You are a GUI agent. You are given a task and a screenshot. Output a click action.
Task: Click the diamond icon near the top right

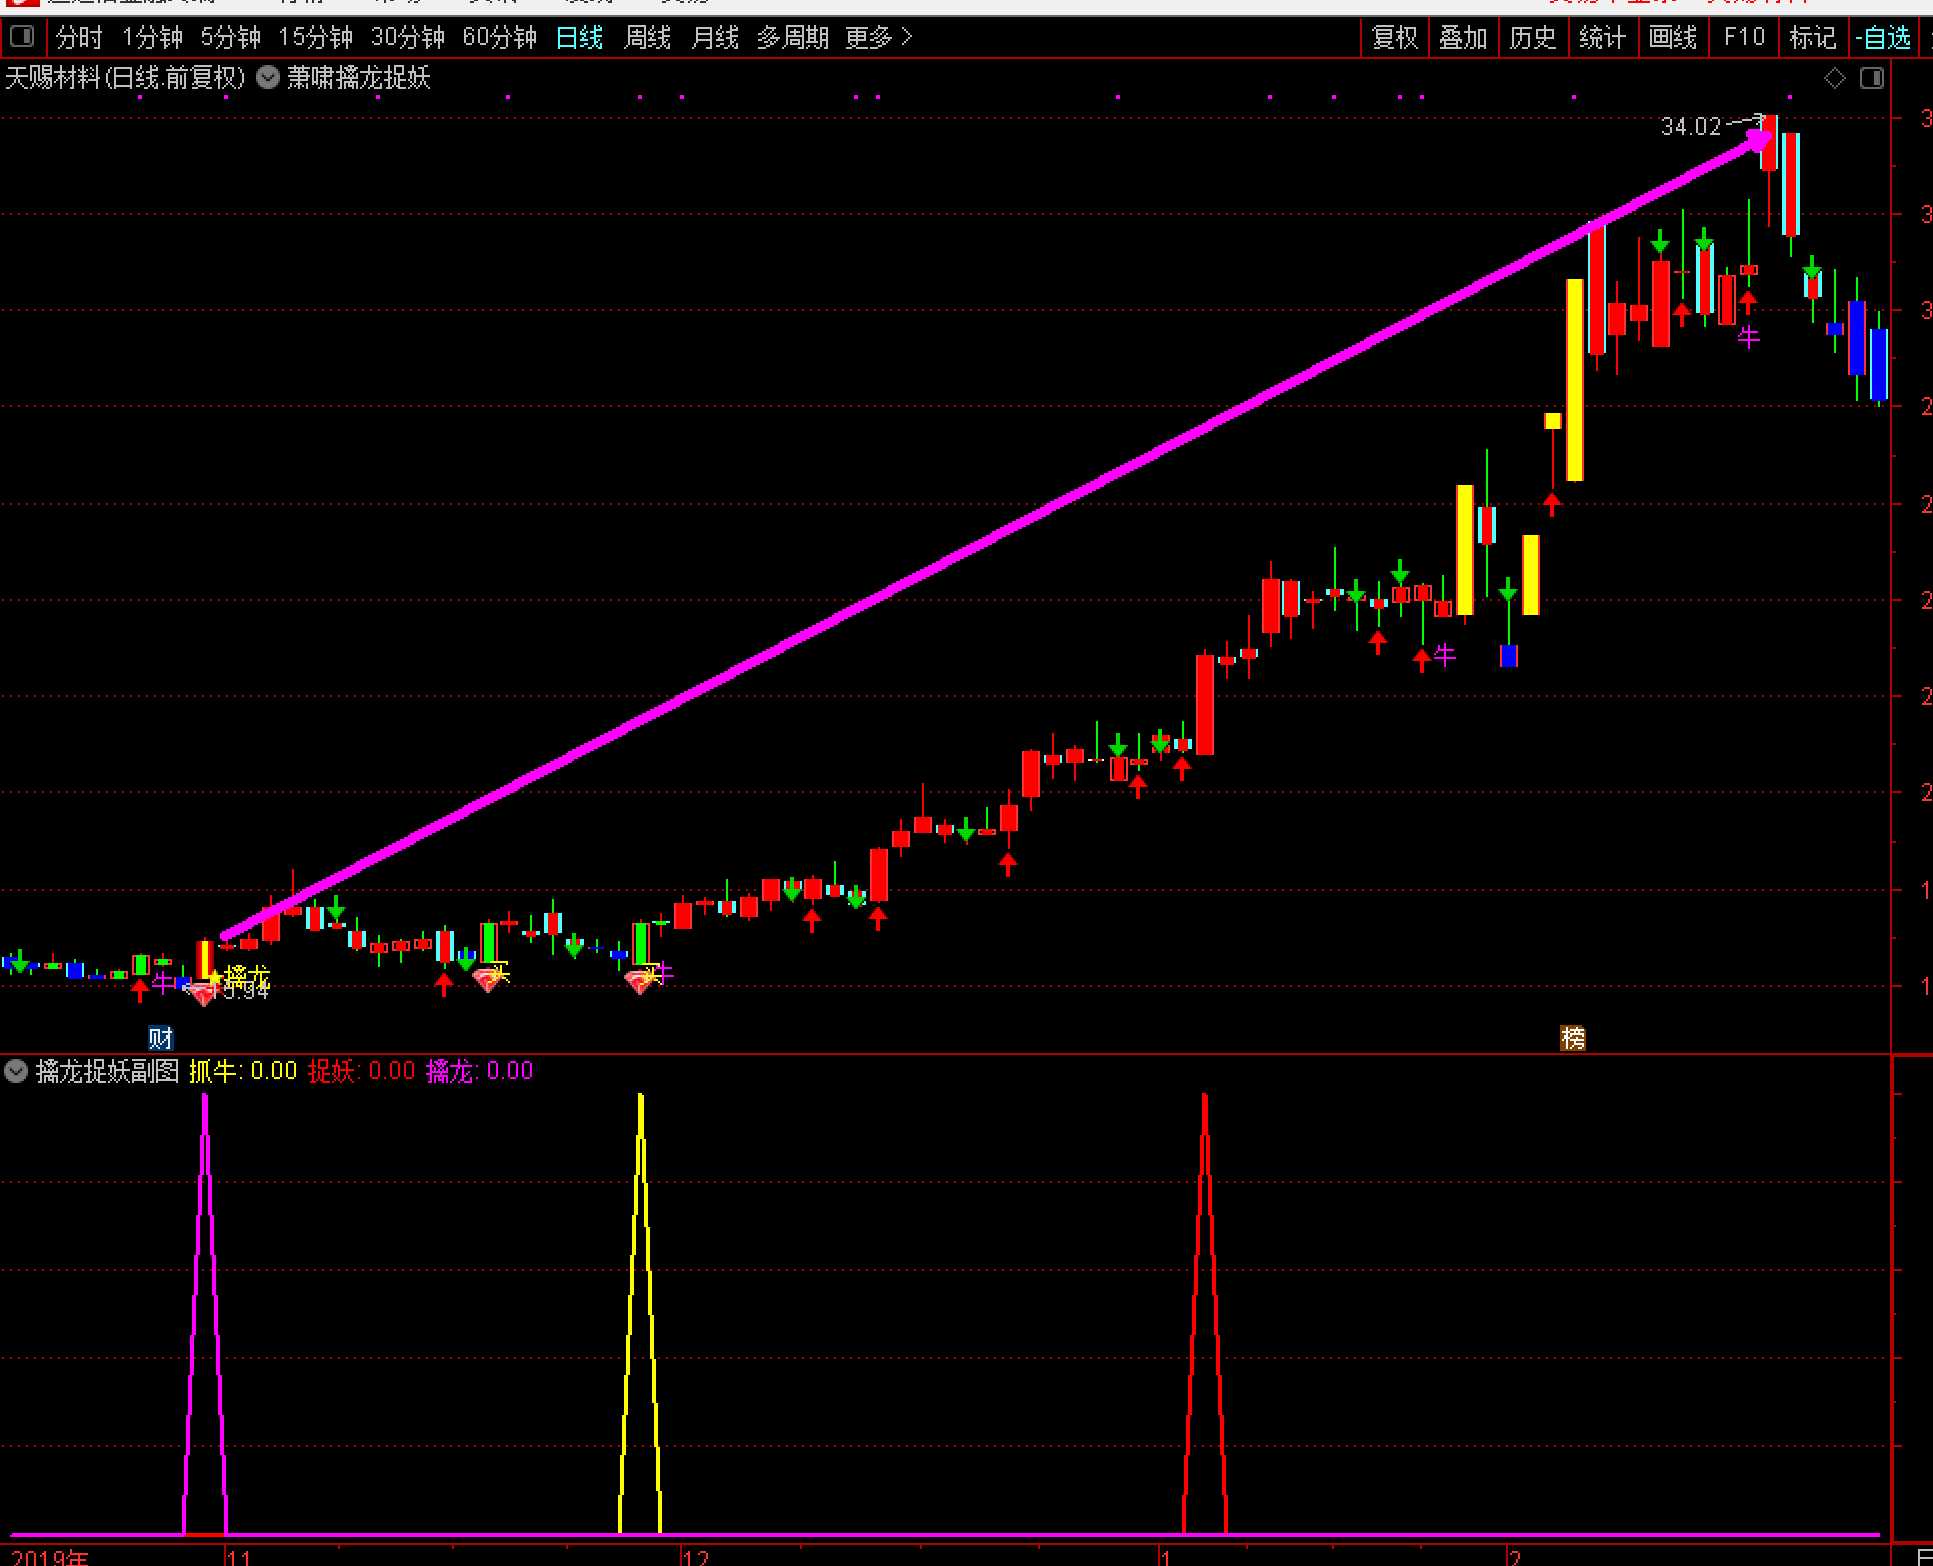coord(1834,78)
